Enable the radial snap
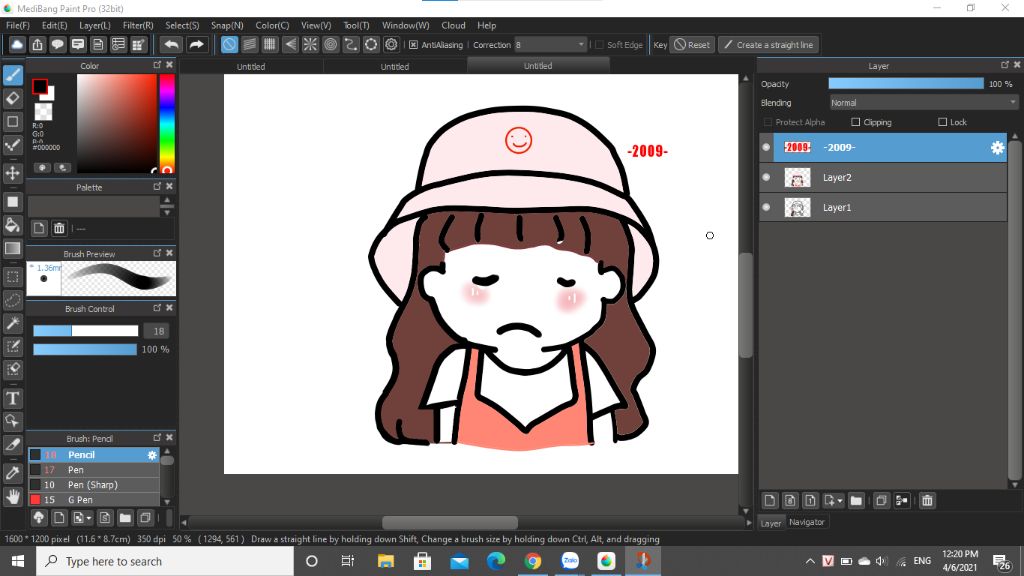The height and width of the screenshot is (576, 1024). tap(310, 44)
